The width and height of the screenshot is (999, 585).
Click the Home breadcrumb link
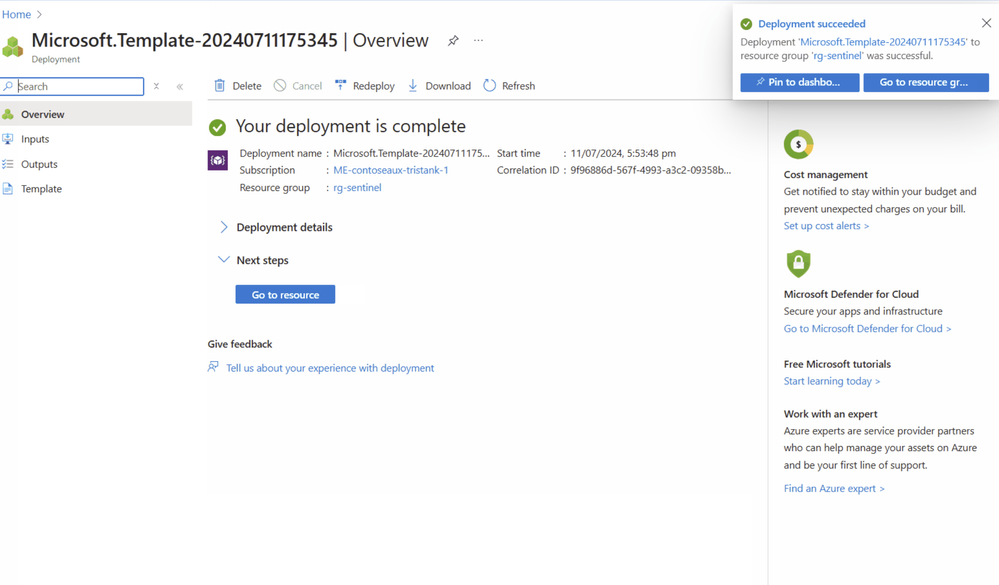[x=16, y=14]
